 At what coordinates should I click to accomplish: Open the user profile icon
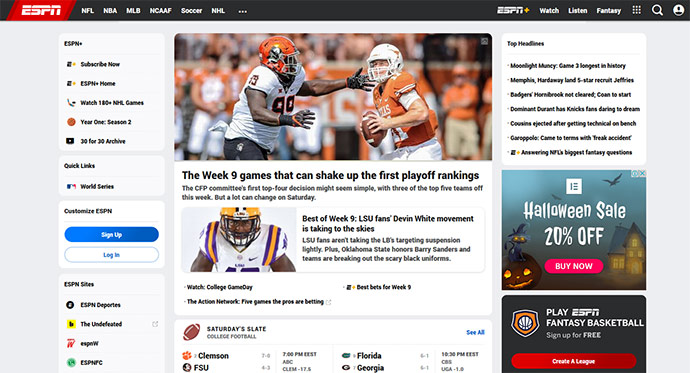[x=679, y=10]
